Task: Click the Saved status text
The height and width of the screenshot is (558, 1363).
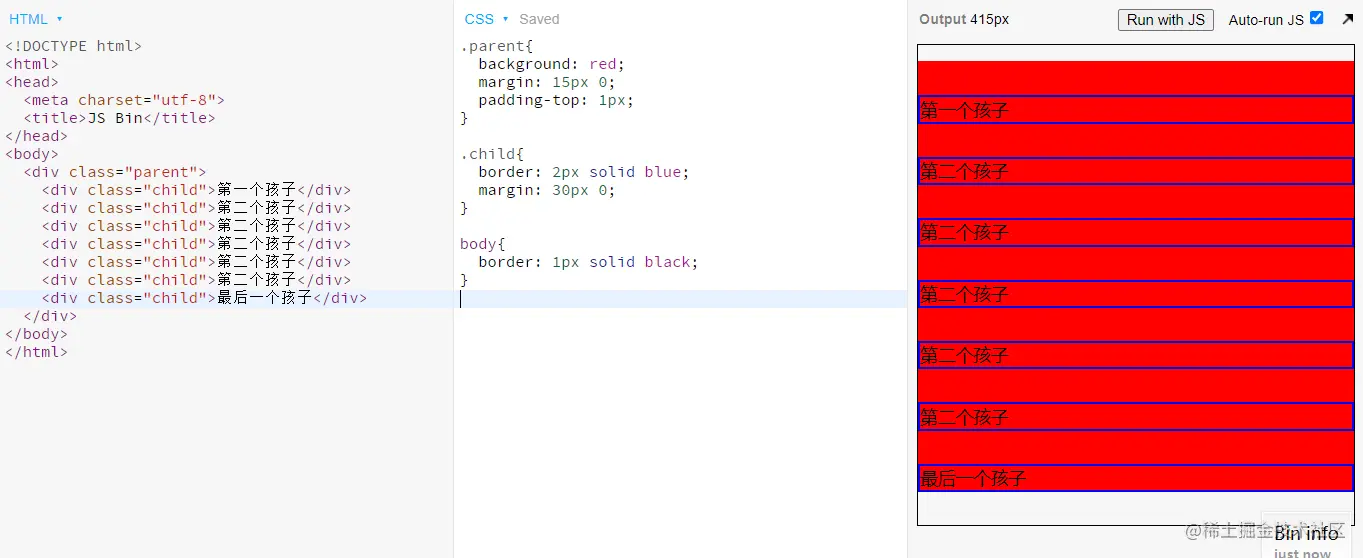Action: (539, 19)
